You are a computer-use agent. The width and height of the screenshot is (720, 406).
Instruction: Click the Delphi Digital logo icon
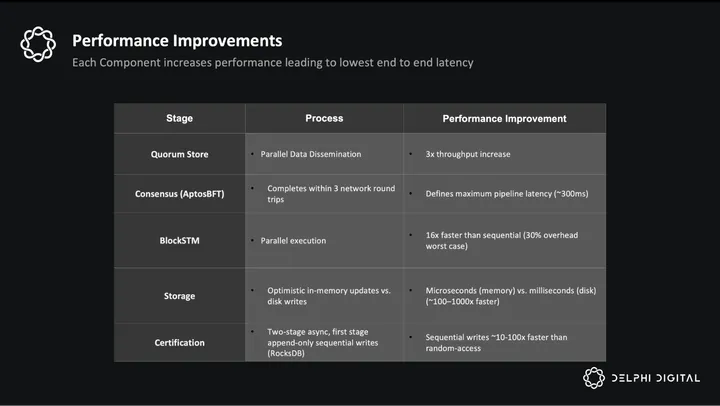coord(595,378)
